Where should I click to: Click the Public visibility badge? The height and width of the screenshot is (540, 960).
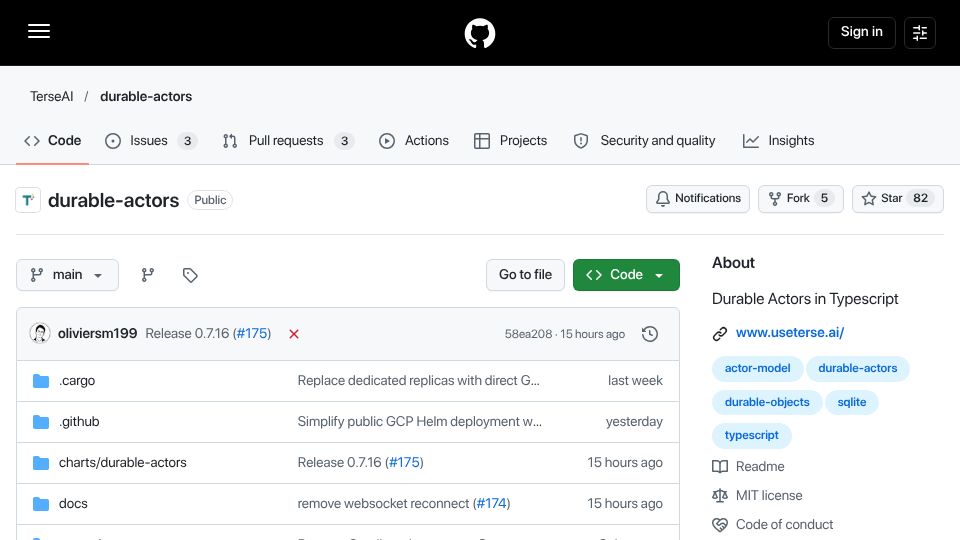(x=210, y=200)
